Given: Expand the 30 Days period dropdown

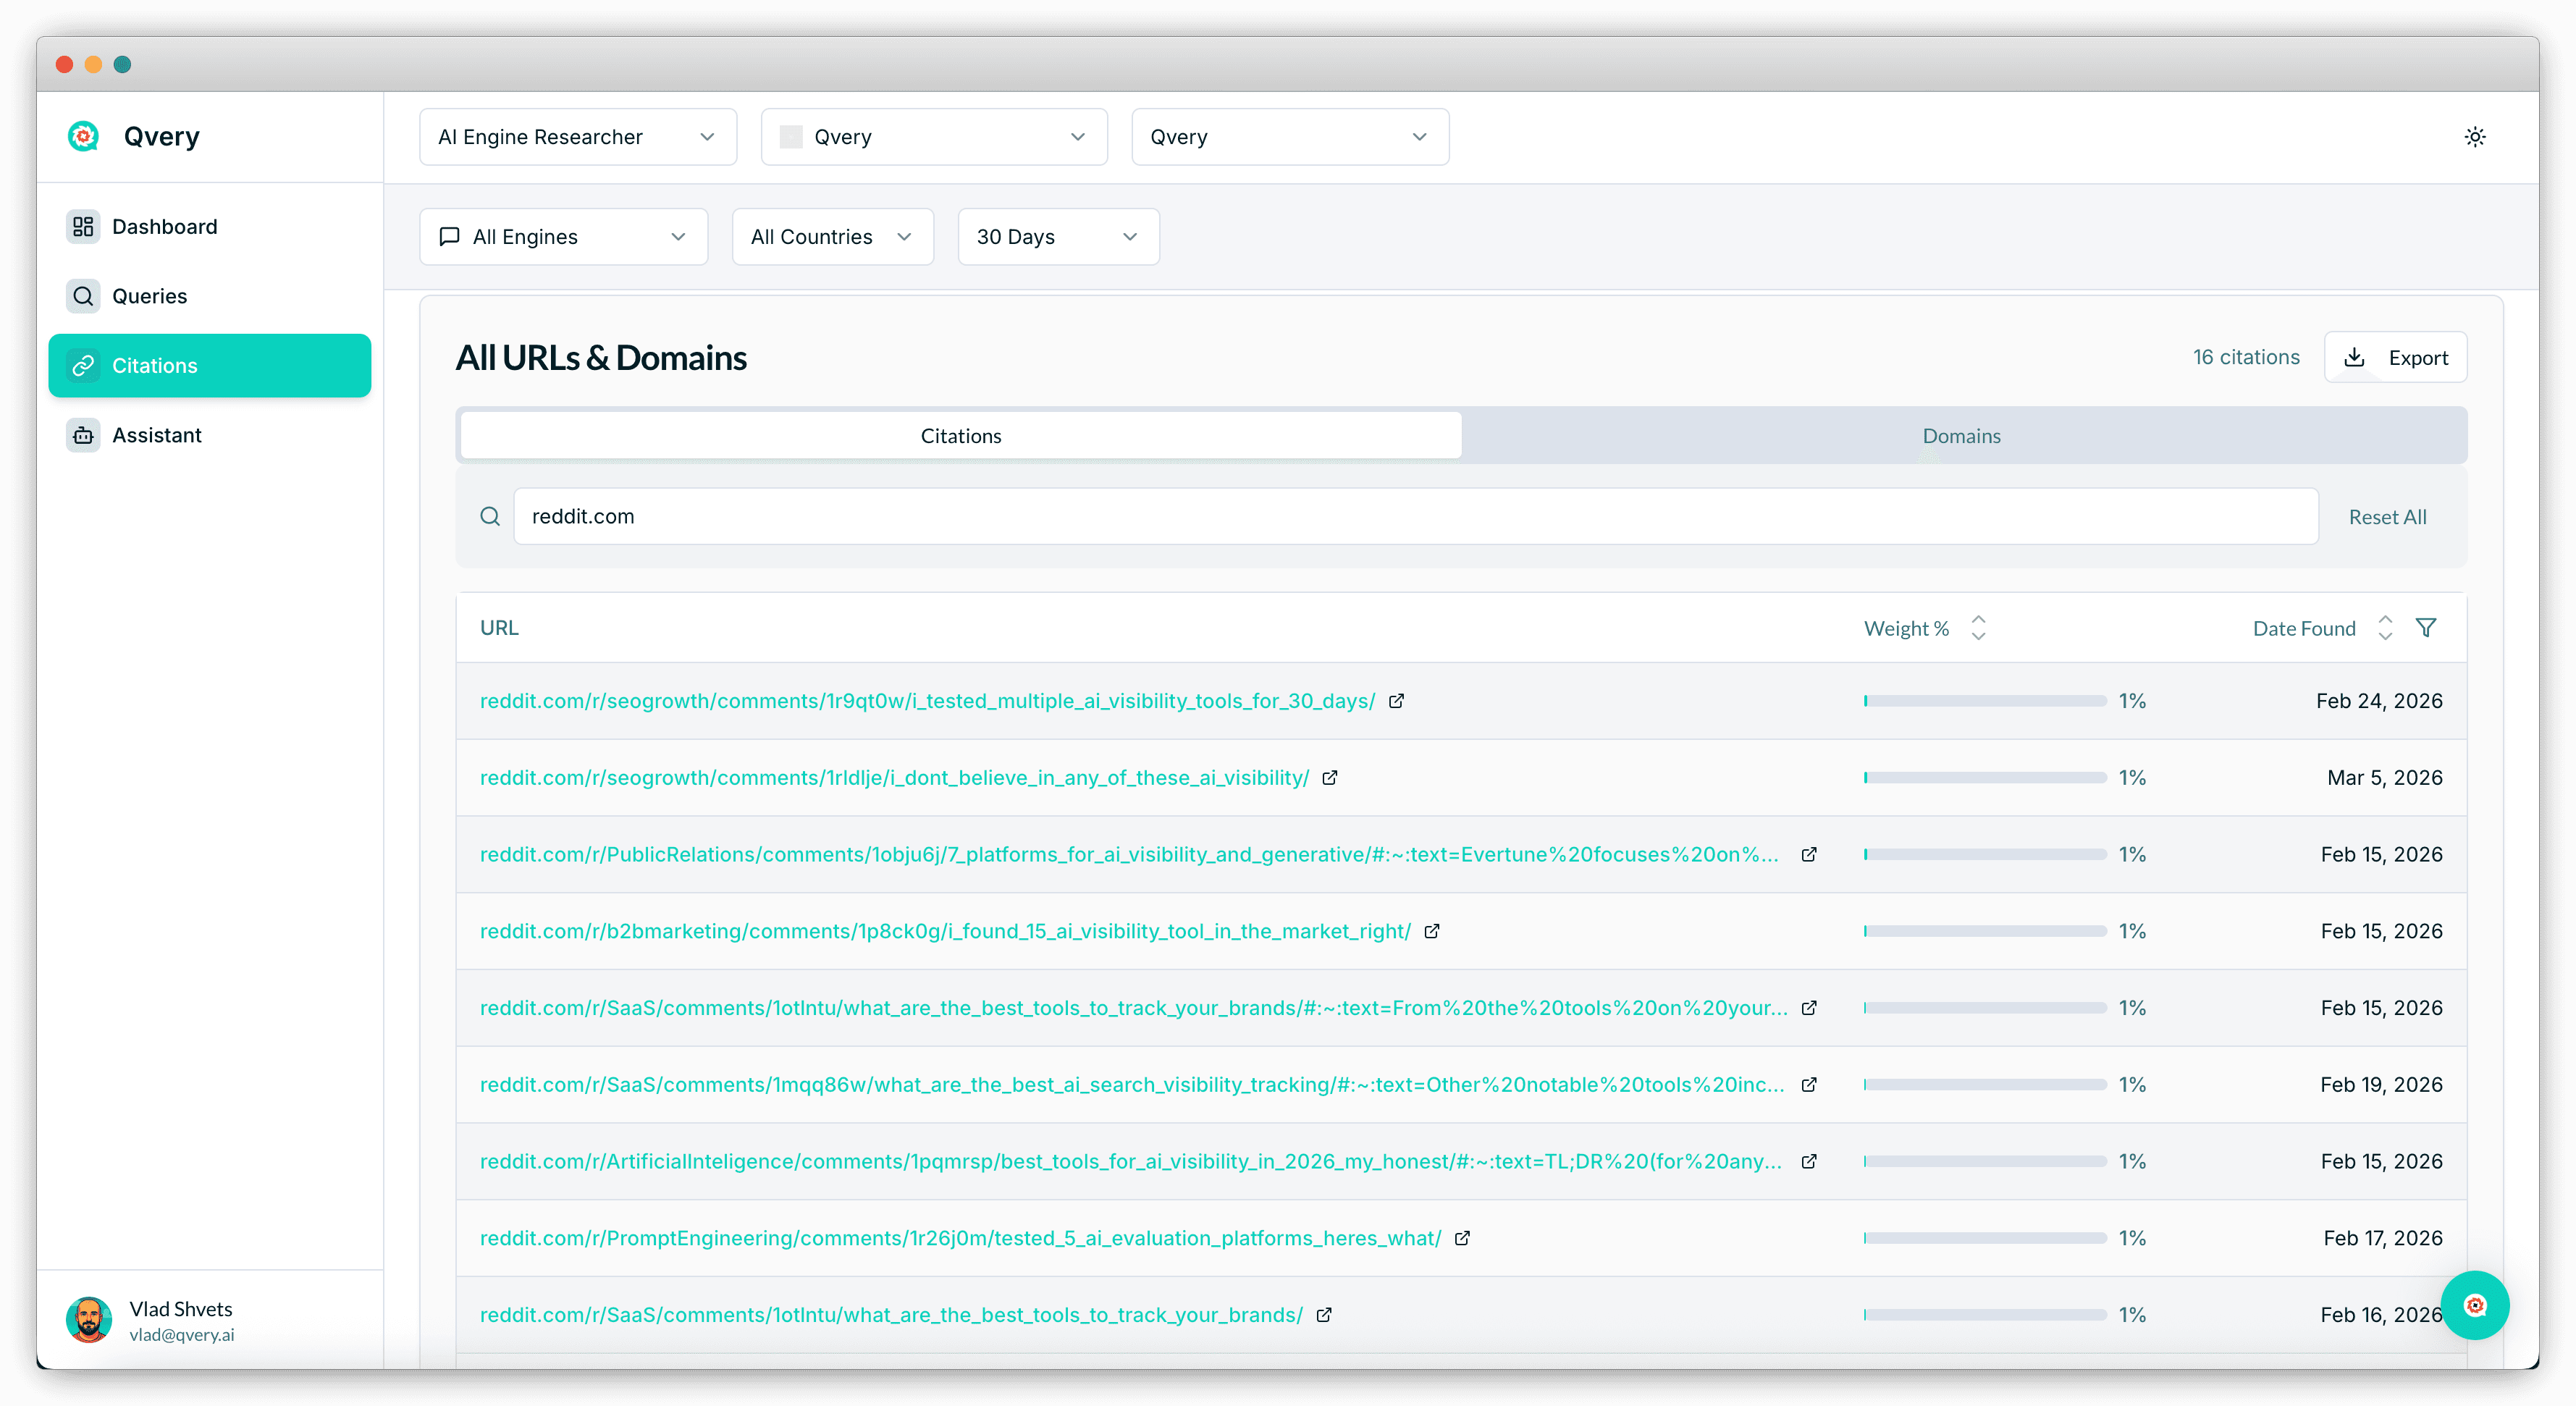Looking at the screenshot, I should point(1057,237).
